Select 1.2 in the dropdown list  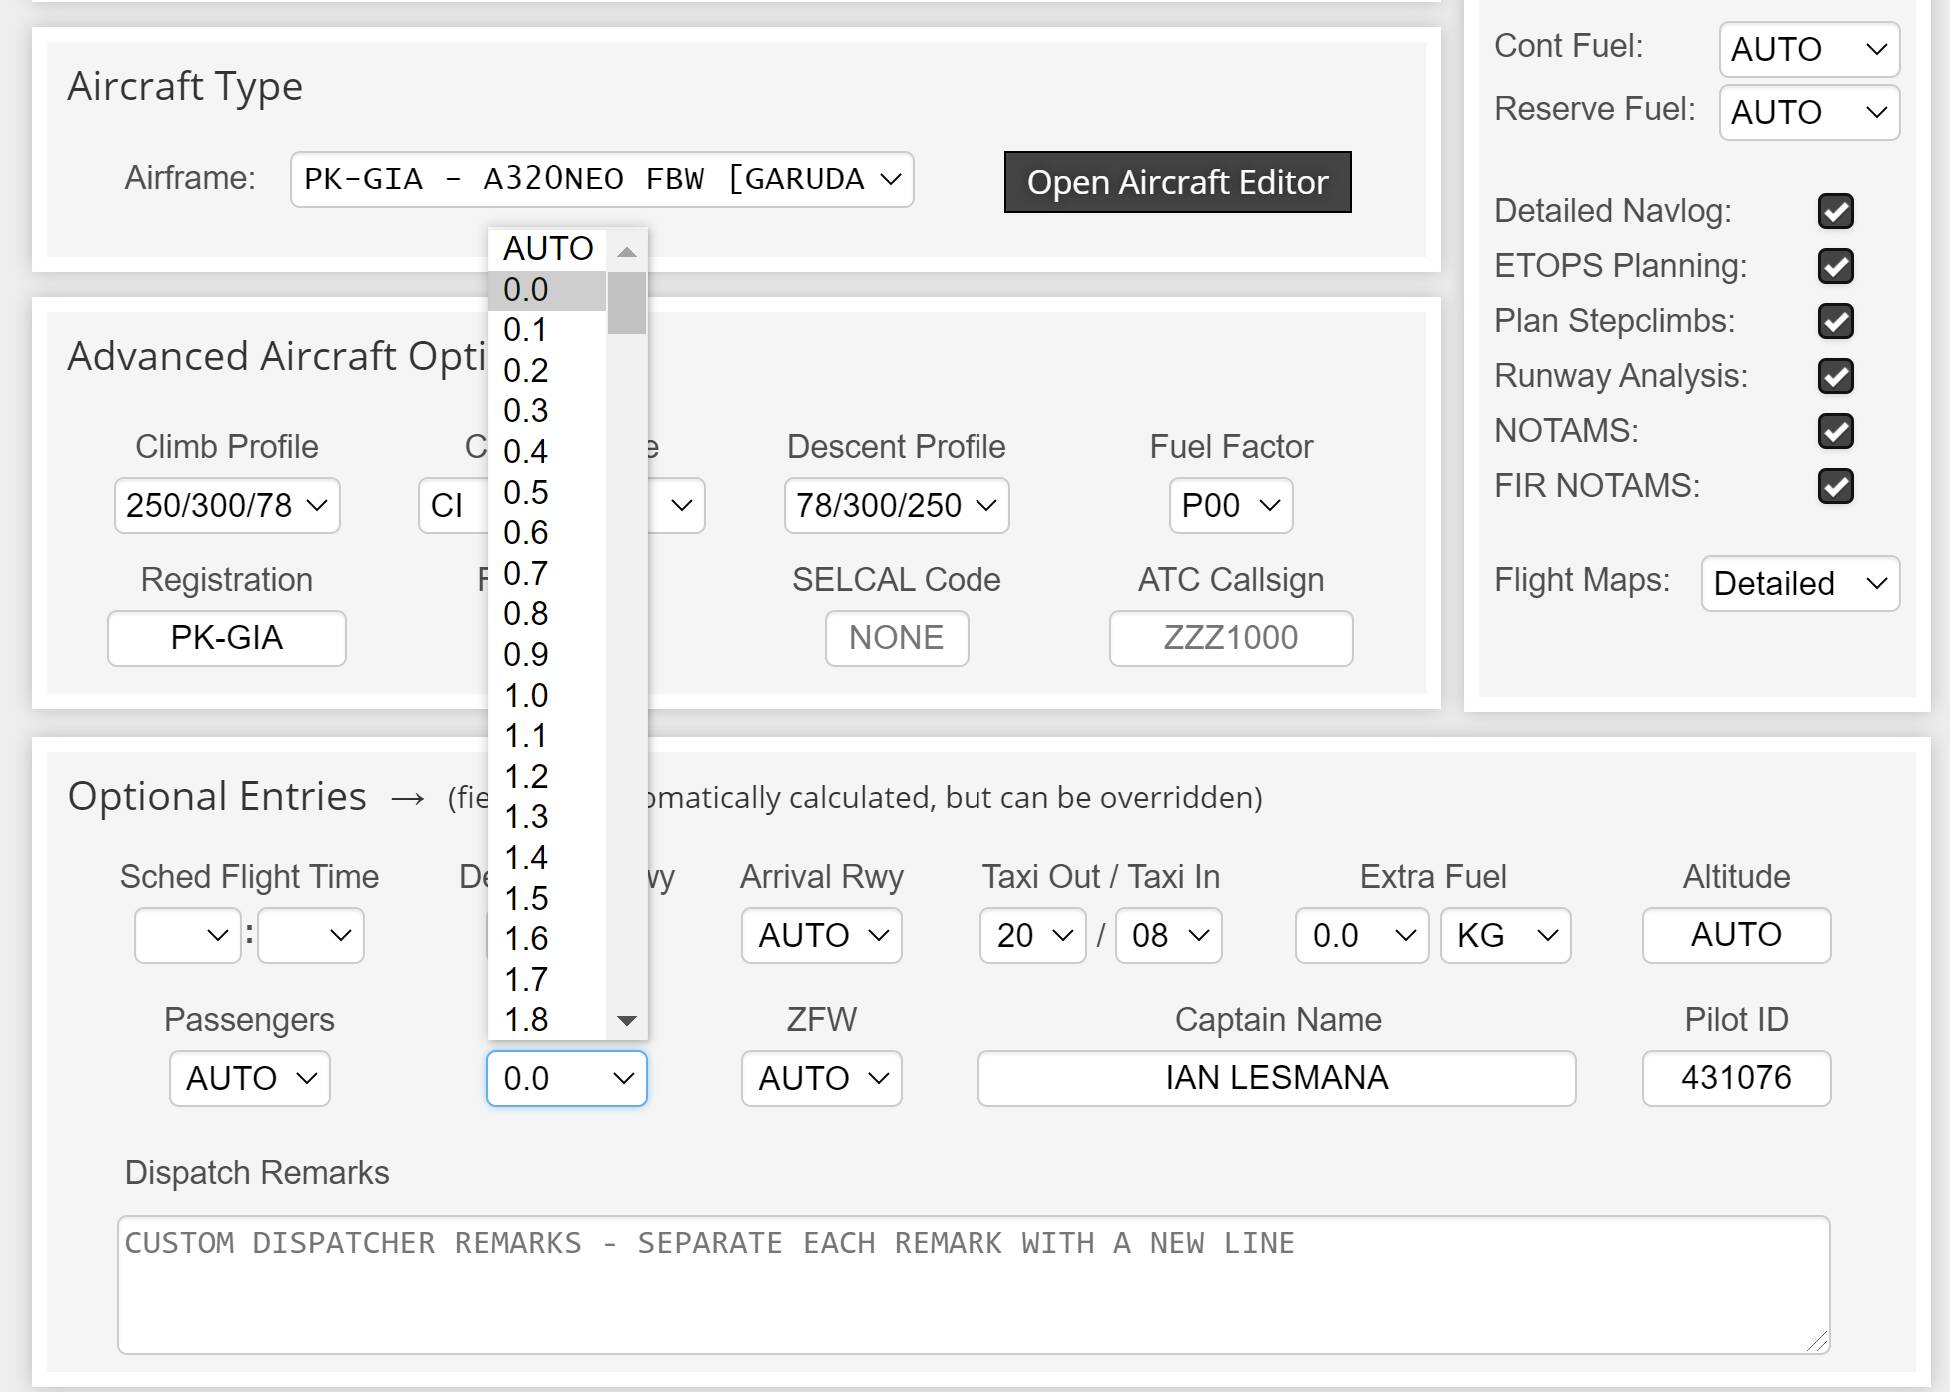527,777
